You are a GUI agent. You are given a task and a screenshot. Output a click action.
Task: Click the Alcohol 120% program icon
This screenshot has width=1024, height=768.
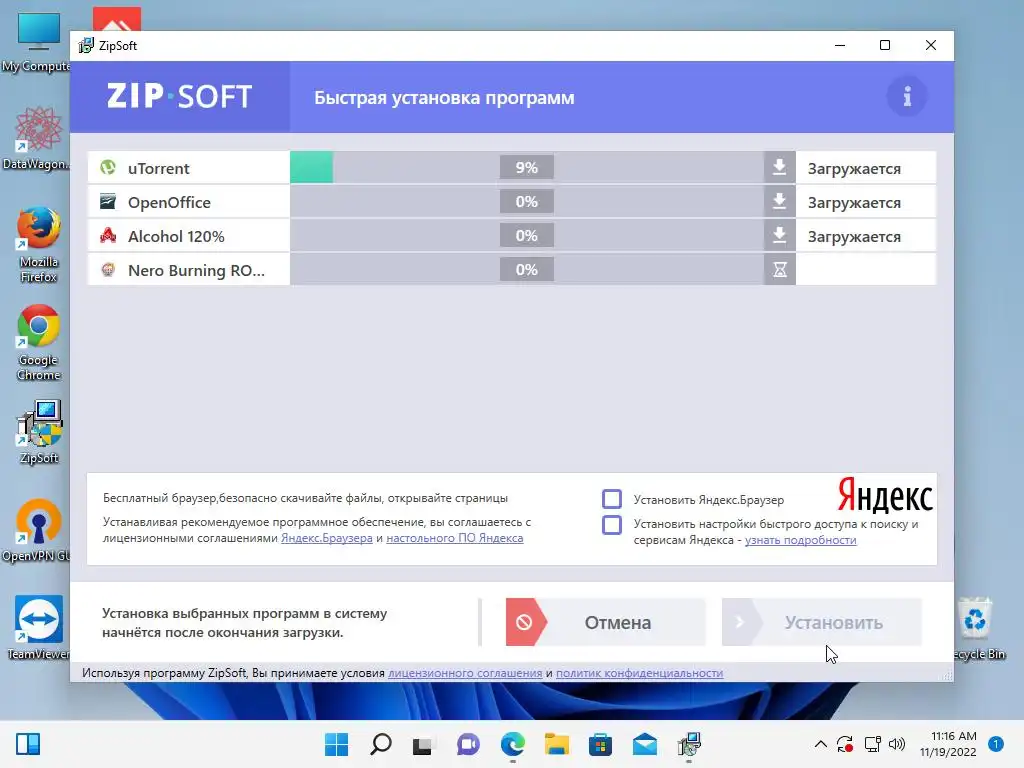[x=108, y=236]
